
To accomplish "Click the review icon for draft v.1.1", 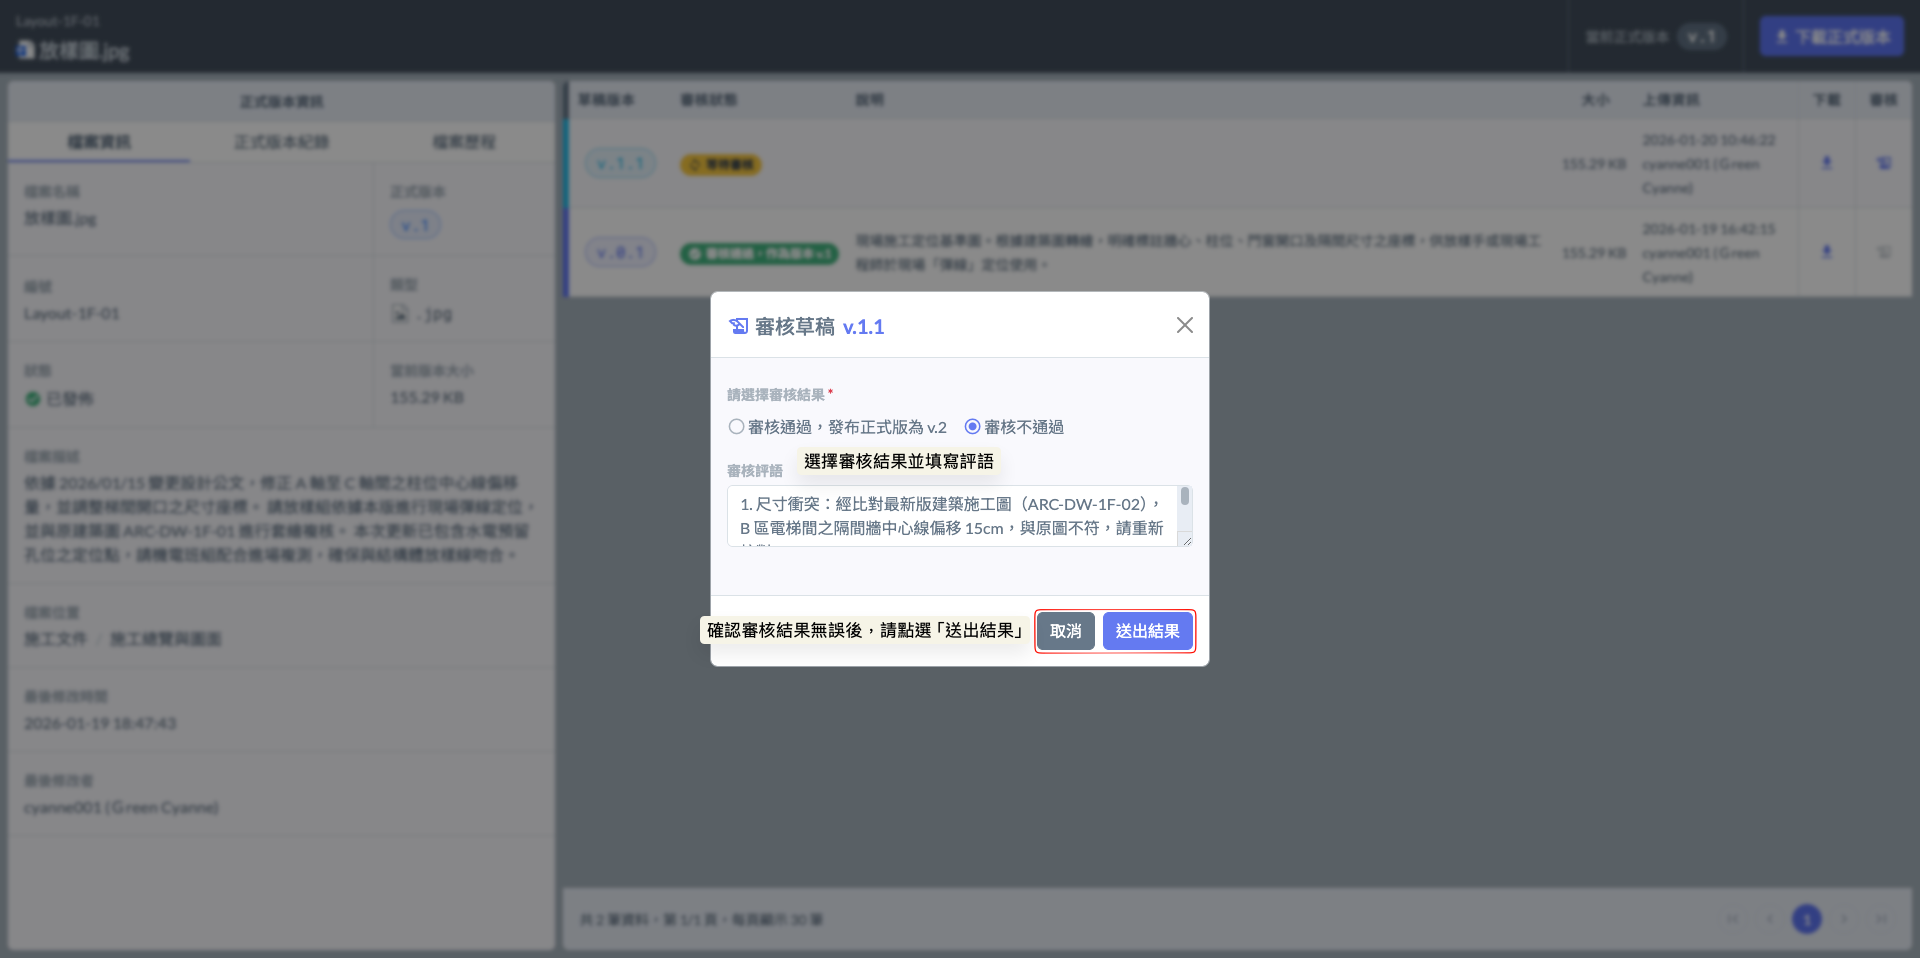I will coord(1883,163).
